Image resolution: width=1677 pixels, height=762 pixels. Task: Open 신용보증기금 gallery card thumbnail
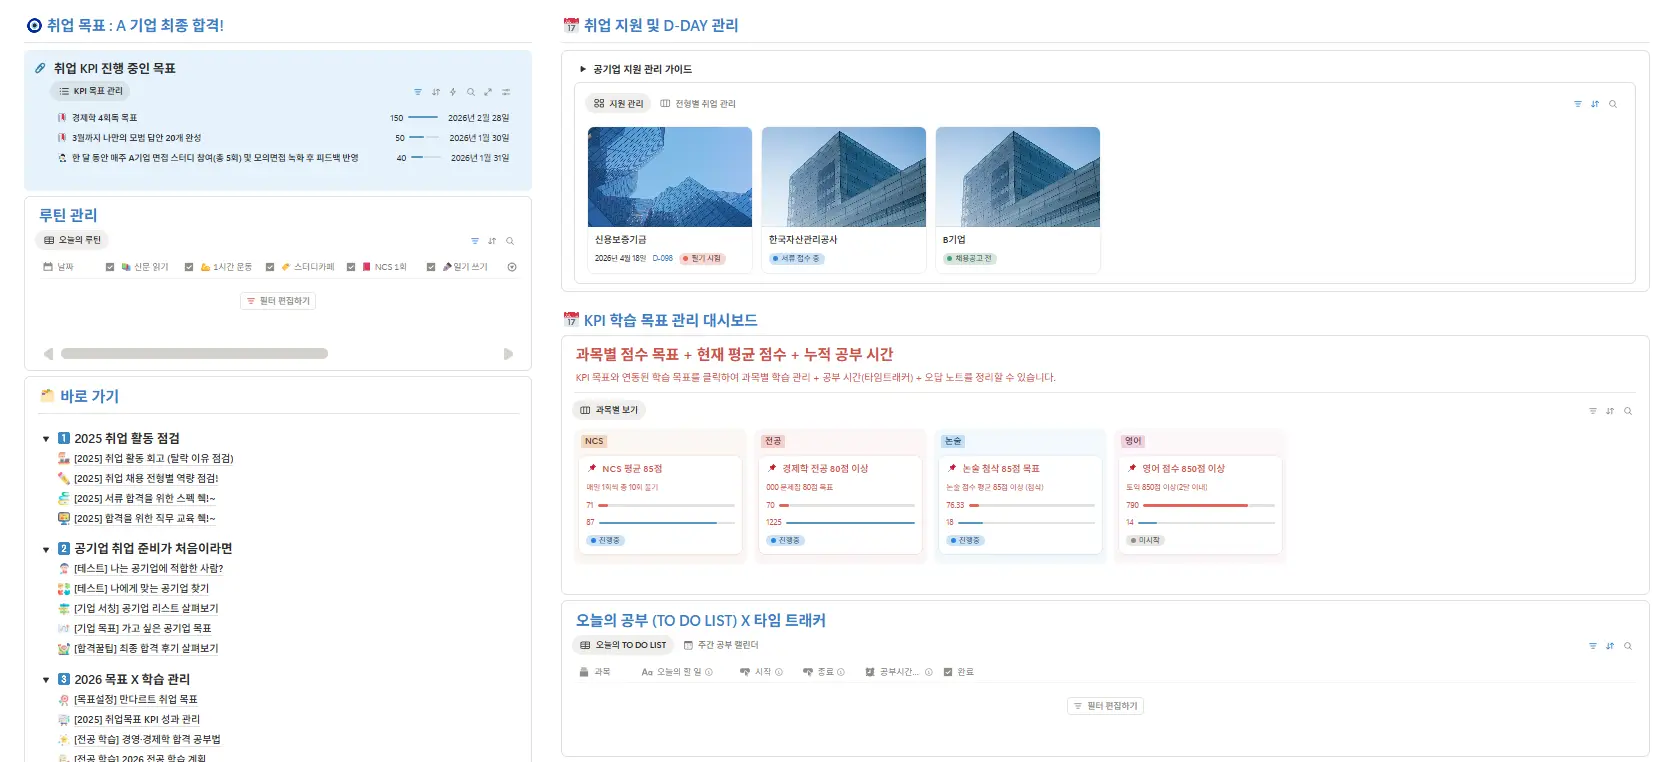click(670, 177)
